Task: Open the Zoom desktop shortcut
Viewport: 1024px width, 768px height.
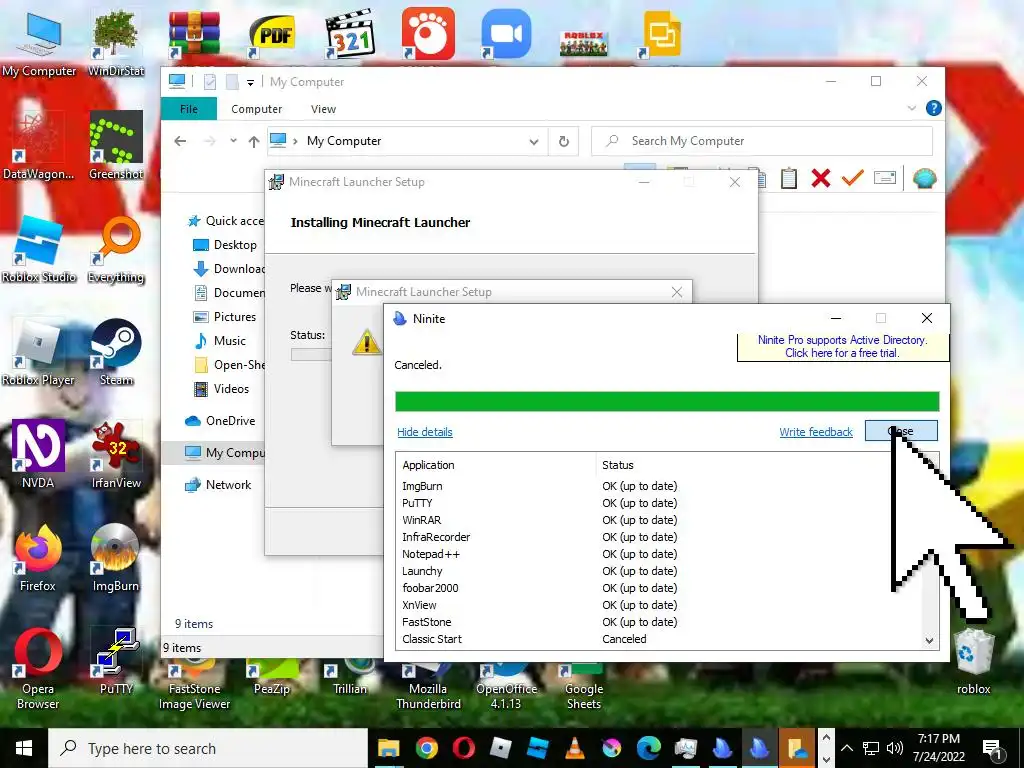Action: [x=506, y=33]
